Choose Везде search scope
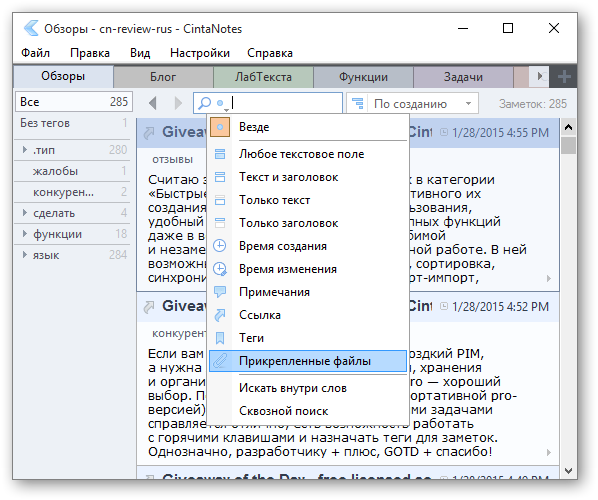The width and height of the screenshot is (598, 500). pyautogui.click(x=308, y=127)
